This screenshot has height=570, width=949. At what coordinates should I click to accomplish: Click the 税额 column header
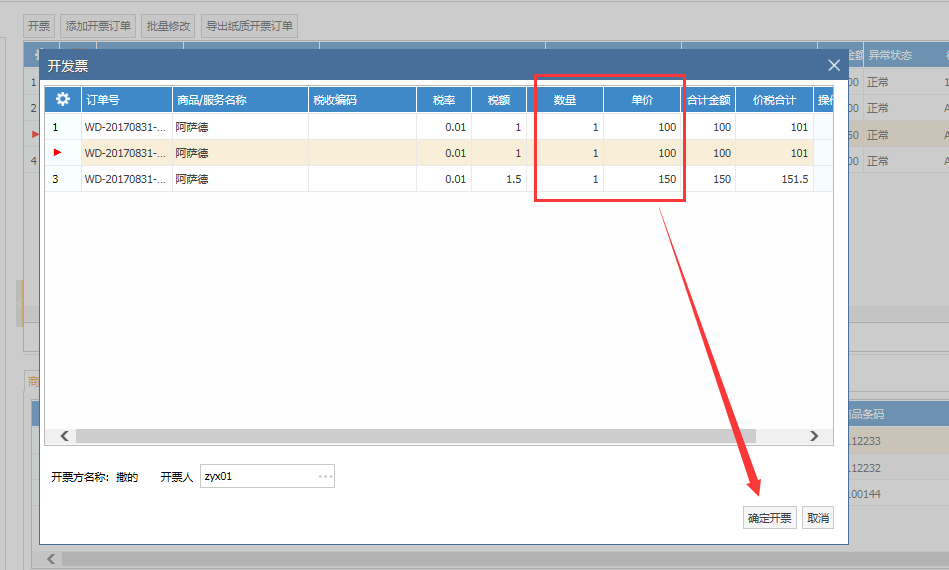[499, 100]
